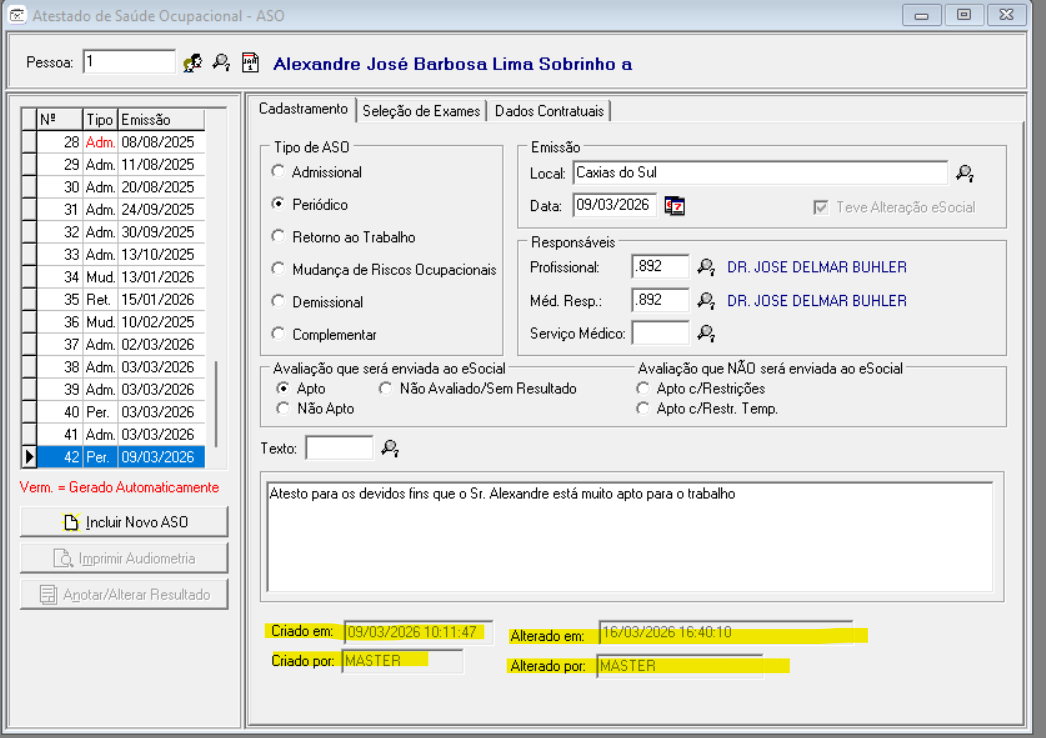This screenshot has height=738, width=1046.
Task: Mark evaluation as Não Apto
Action: [283, 408]
